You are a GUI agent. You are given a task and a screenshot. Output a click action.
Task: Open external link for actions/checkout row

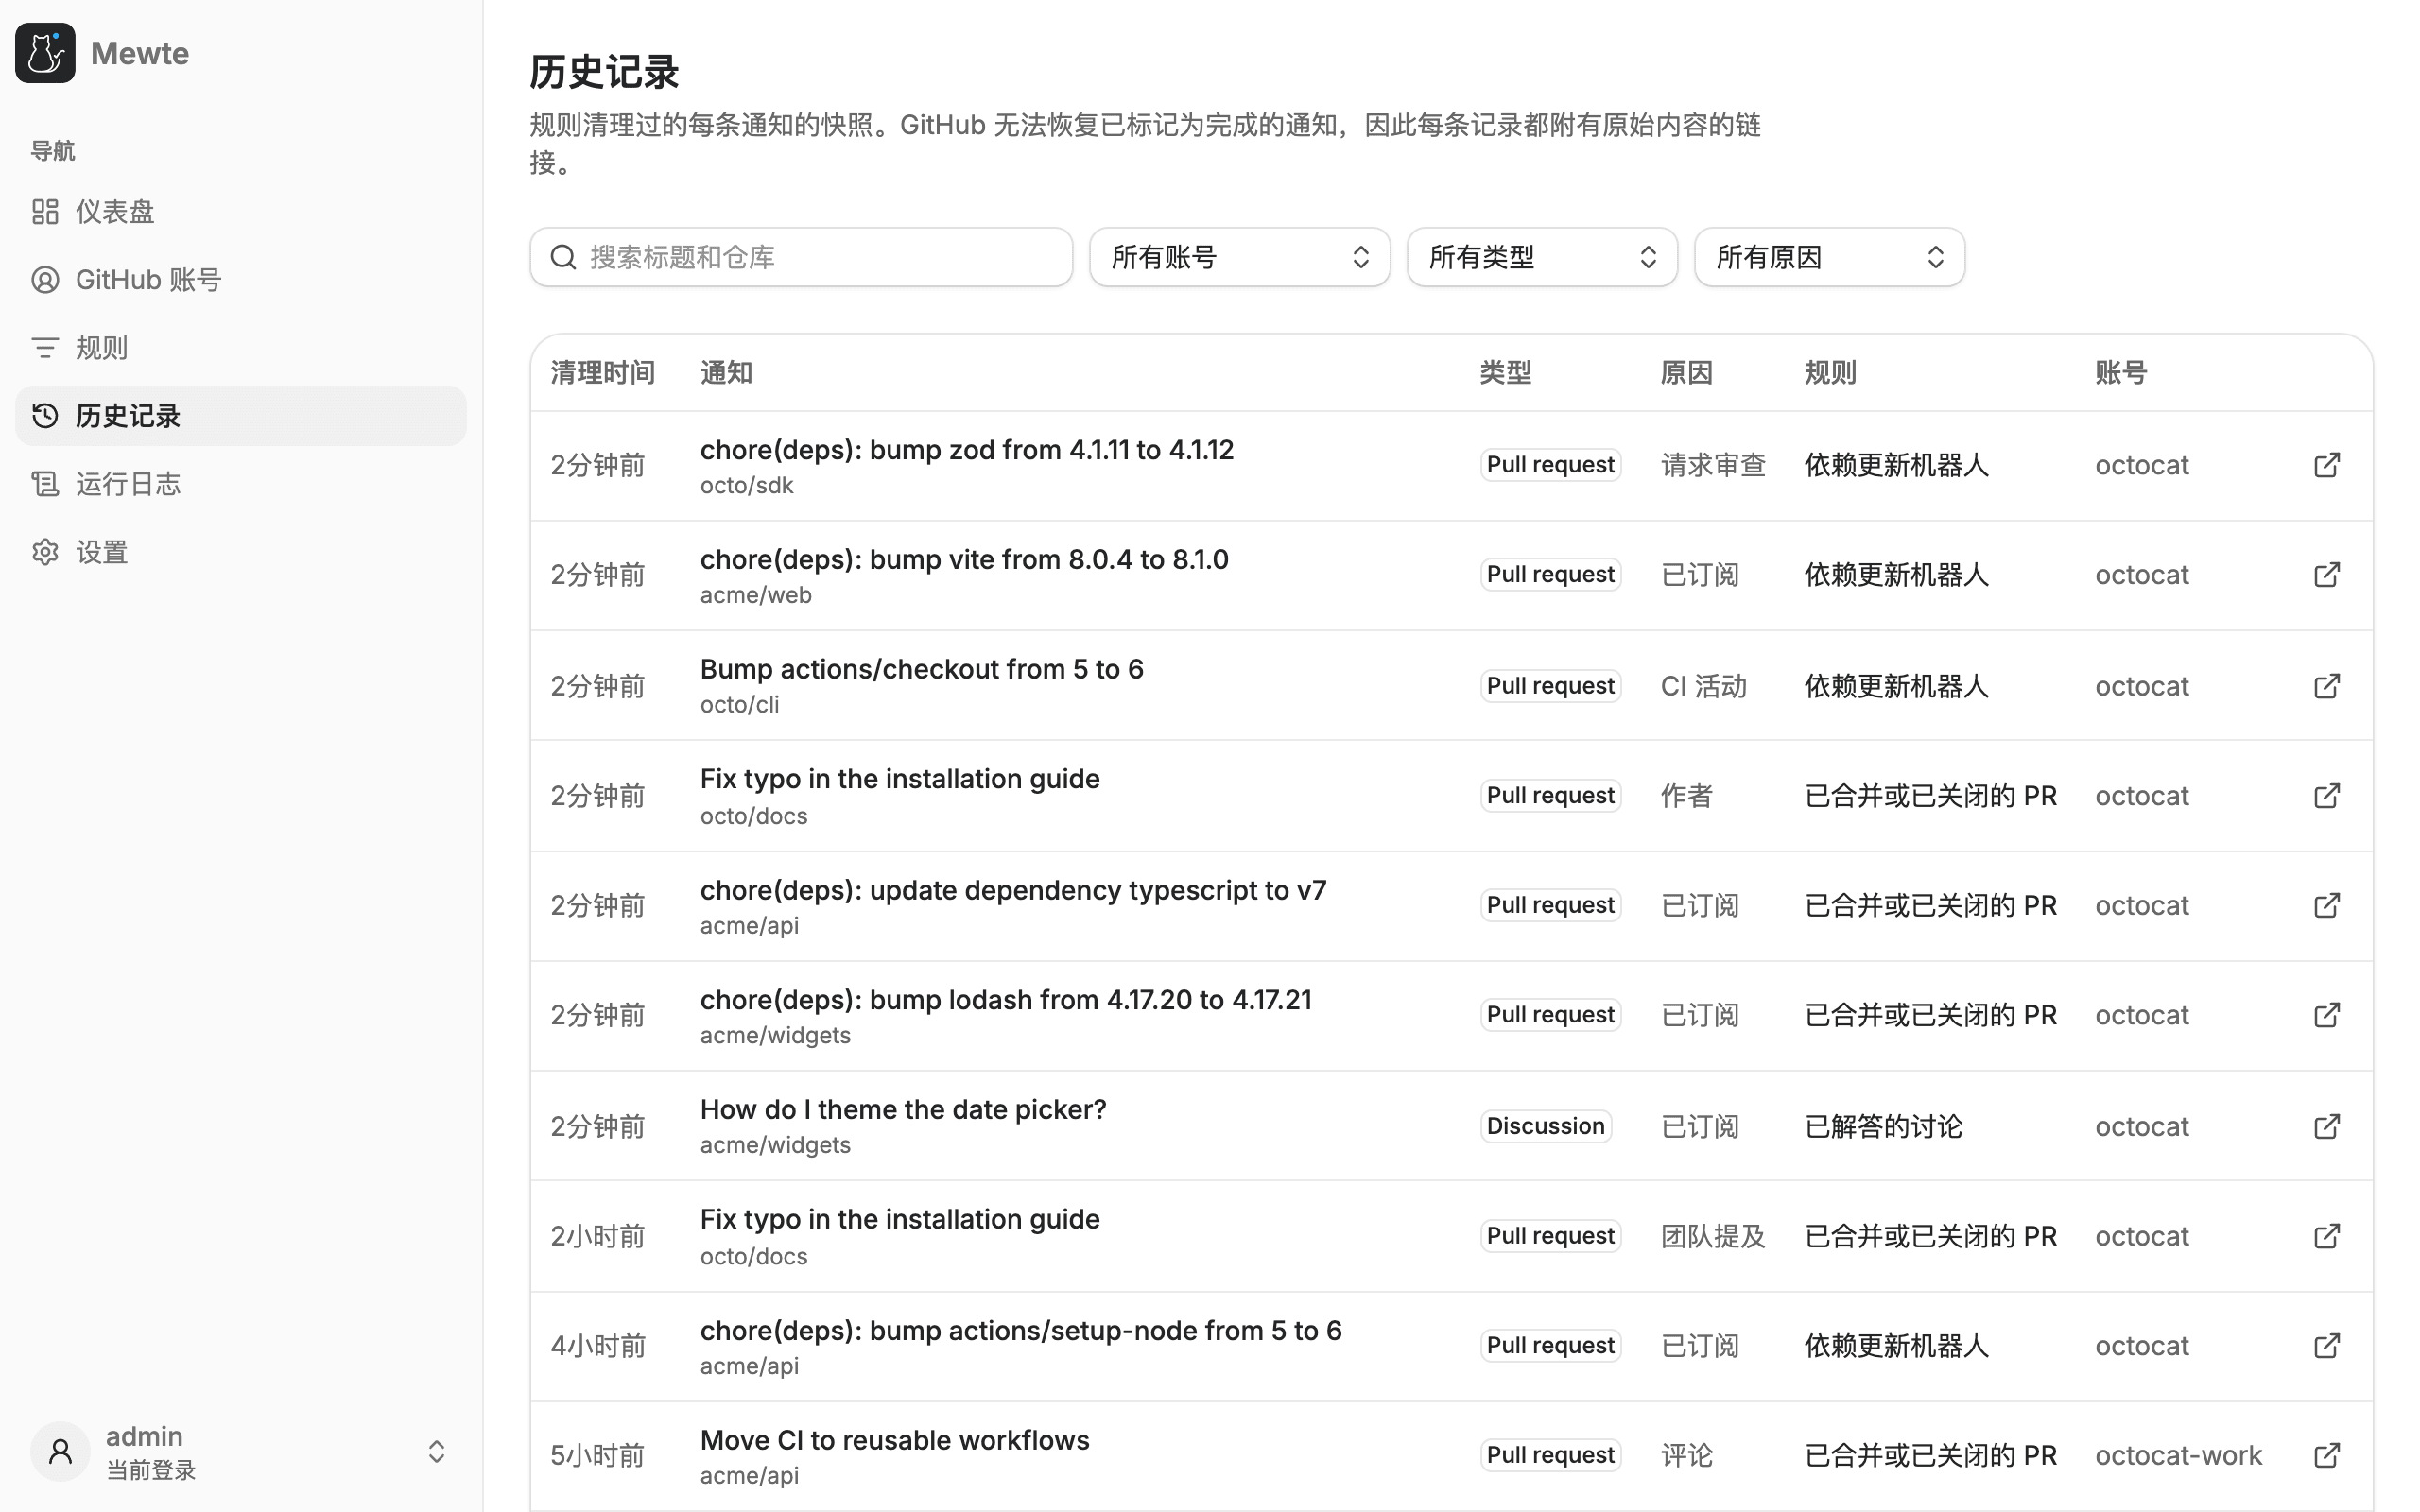pyautogui.click(x=2327, y=686)
